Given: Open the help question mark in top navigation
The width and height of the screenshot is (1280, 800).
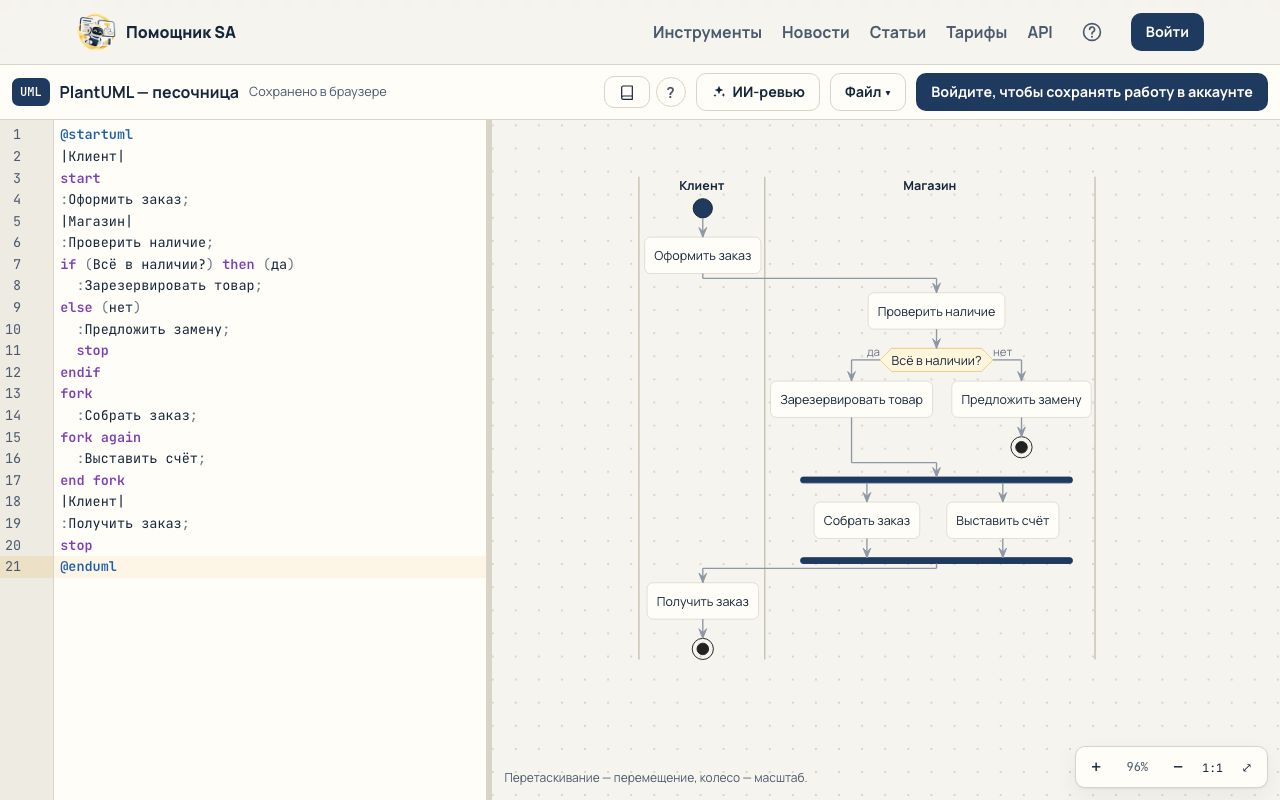Looking at the screenshot, I should pyautogui.click(x=1092, y=32).
